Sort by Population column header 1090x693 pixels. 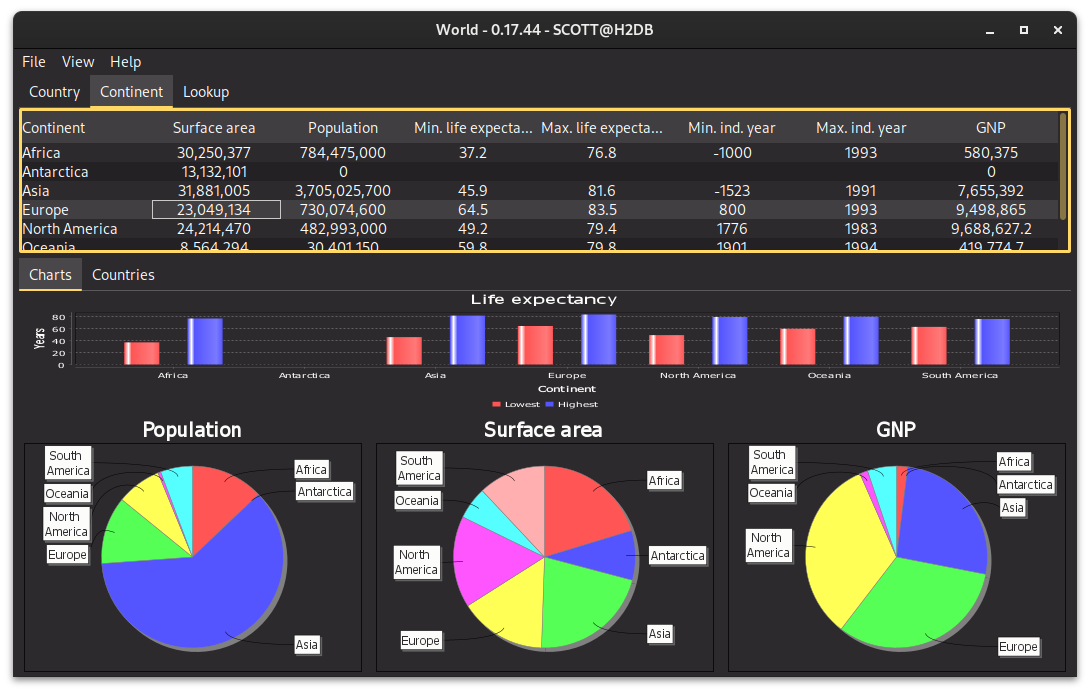tap(343, 128)
